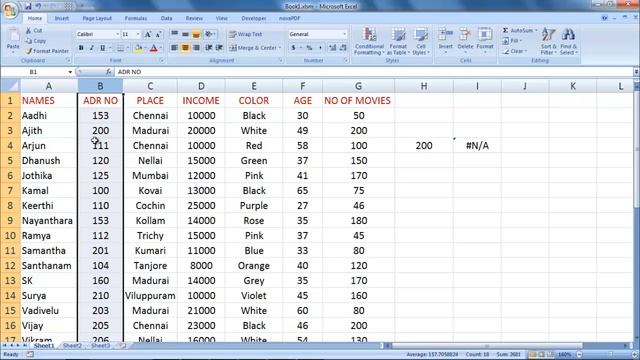The image size is (640, 360).
Task: Select column G header
Action: [358, 86]
